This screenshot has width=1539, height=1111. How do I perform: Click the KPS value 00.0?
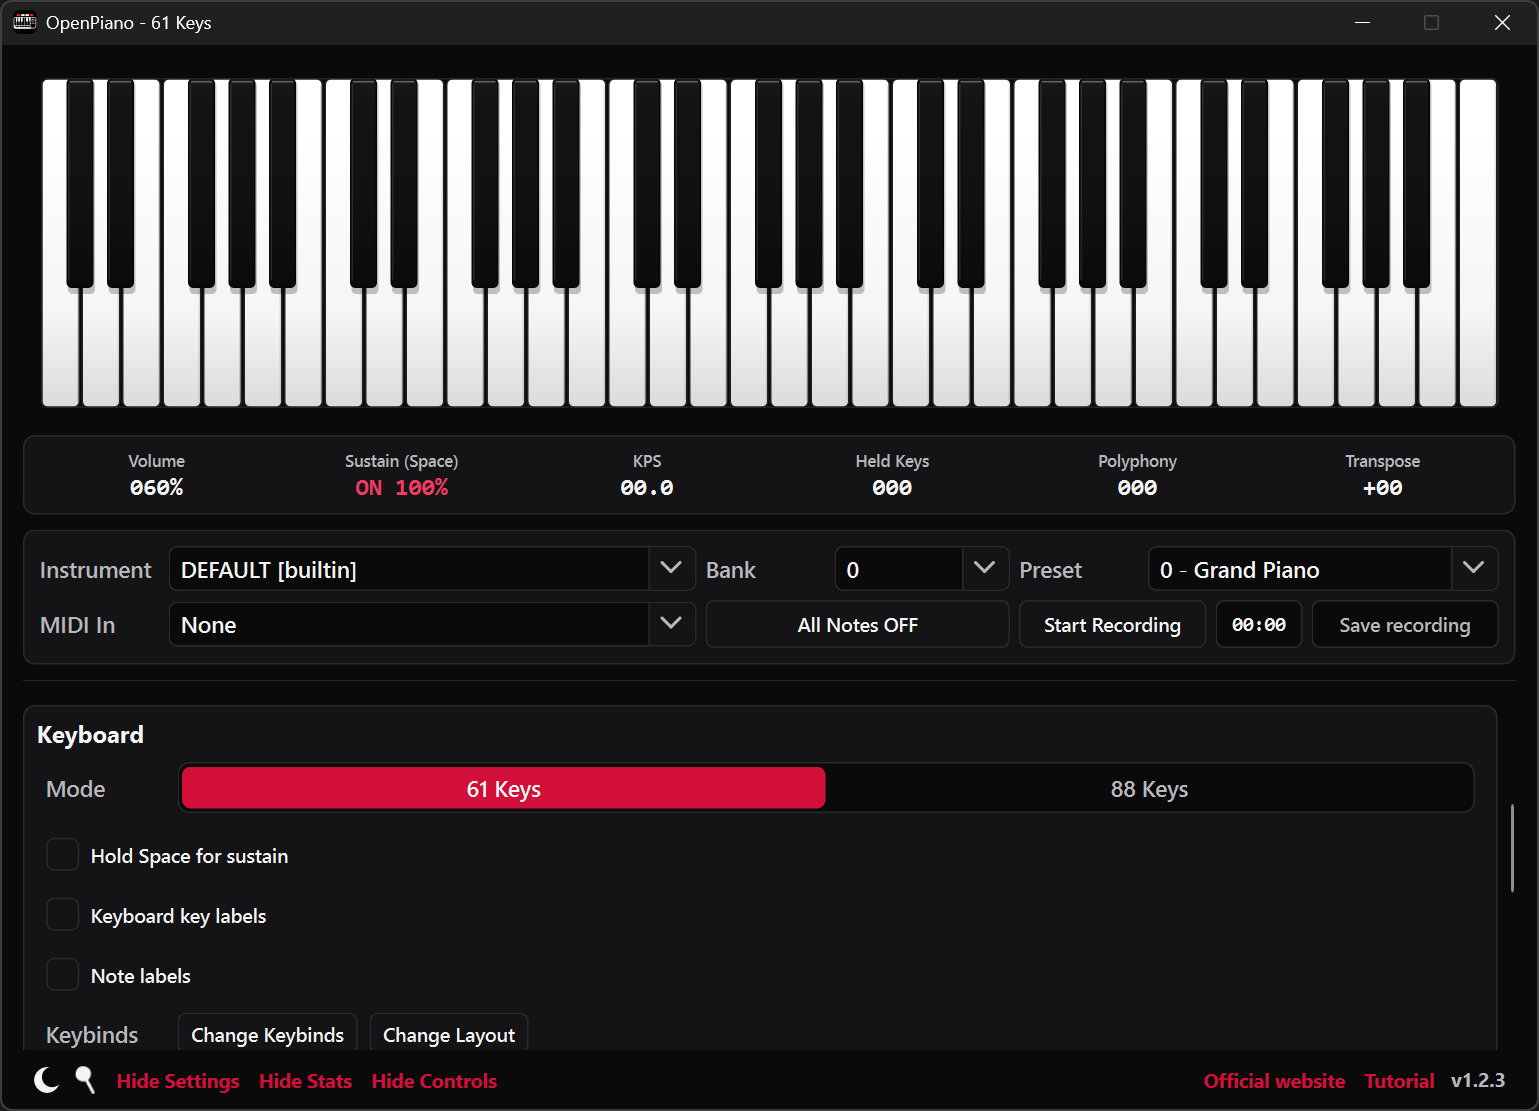tap(647, 488)
